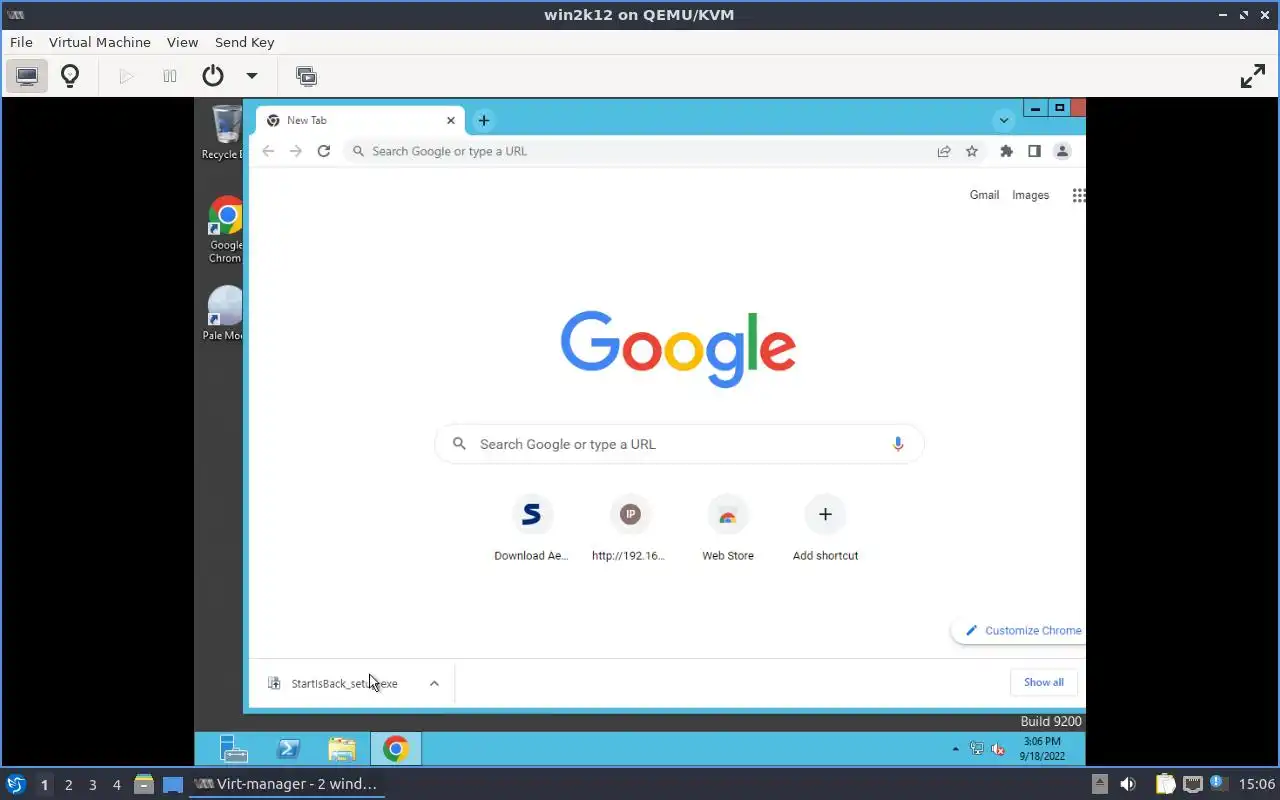Click the run virtual machine play icon
Screen dimensions: 1280x800
126,76
